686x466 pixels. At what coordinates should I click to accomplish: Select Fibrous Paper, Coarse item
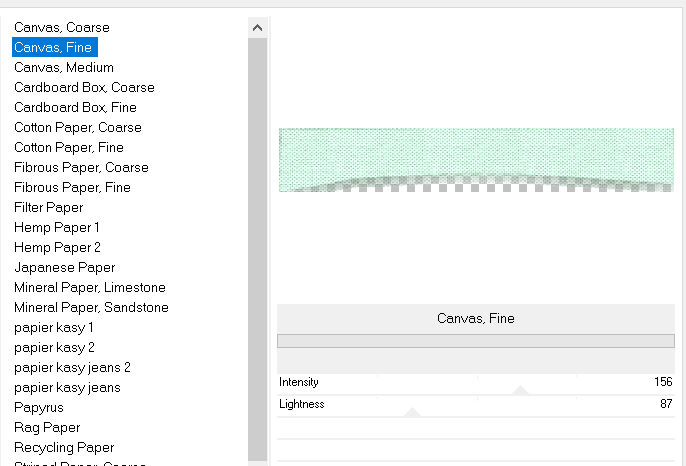81,167
